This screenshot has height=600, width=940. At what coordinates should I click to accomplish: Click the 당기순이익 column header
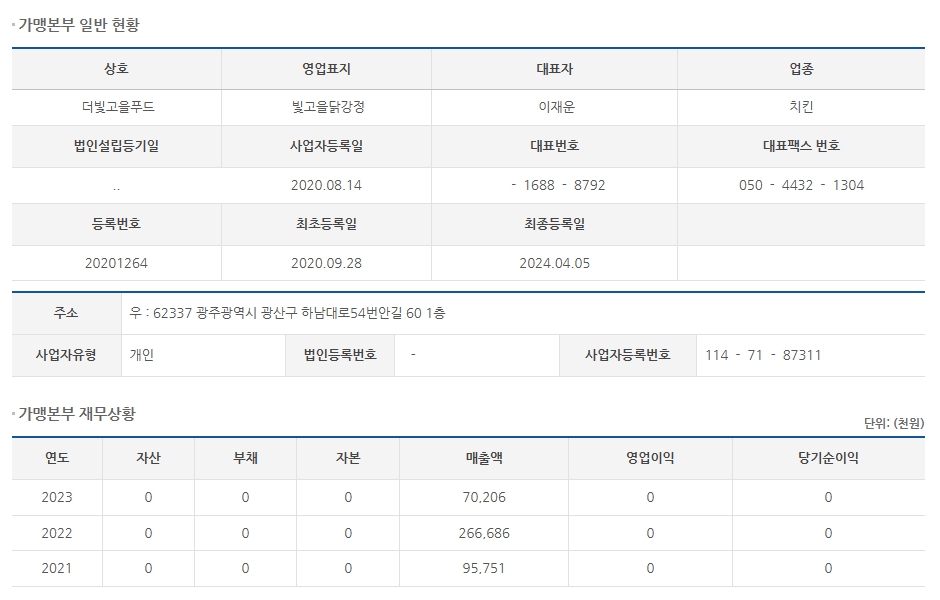click(828, 459)
